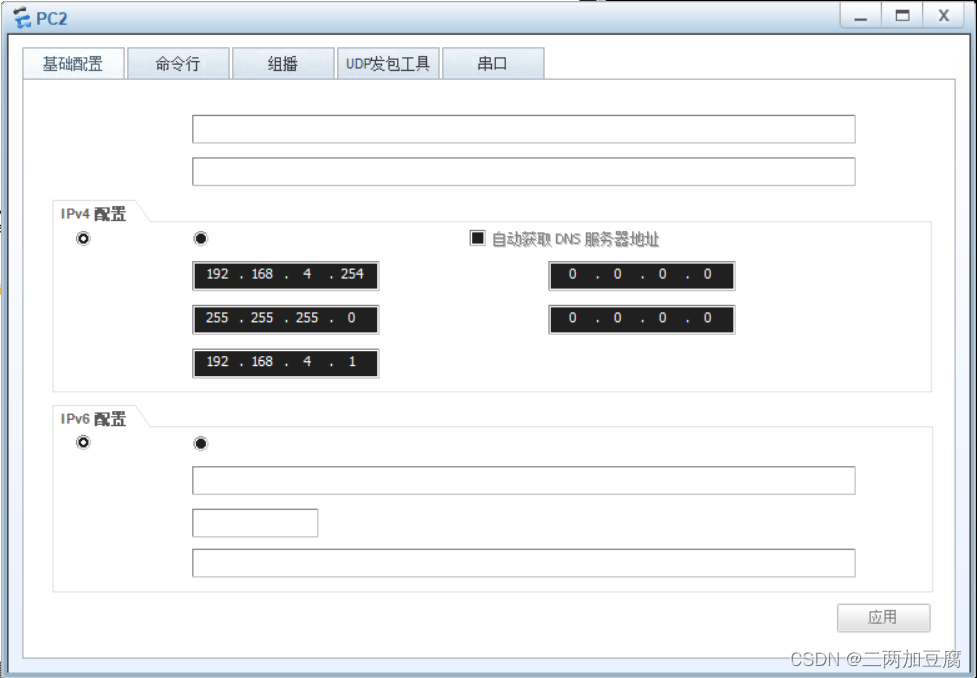Select the static radio button under IPv6 配置

[x=84, y=442]
